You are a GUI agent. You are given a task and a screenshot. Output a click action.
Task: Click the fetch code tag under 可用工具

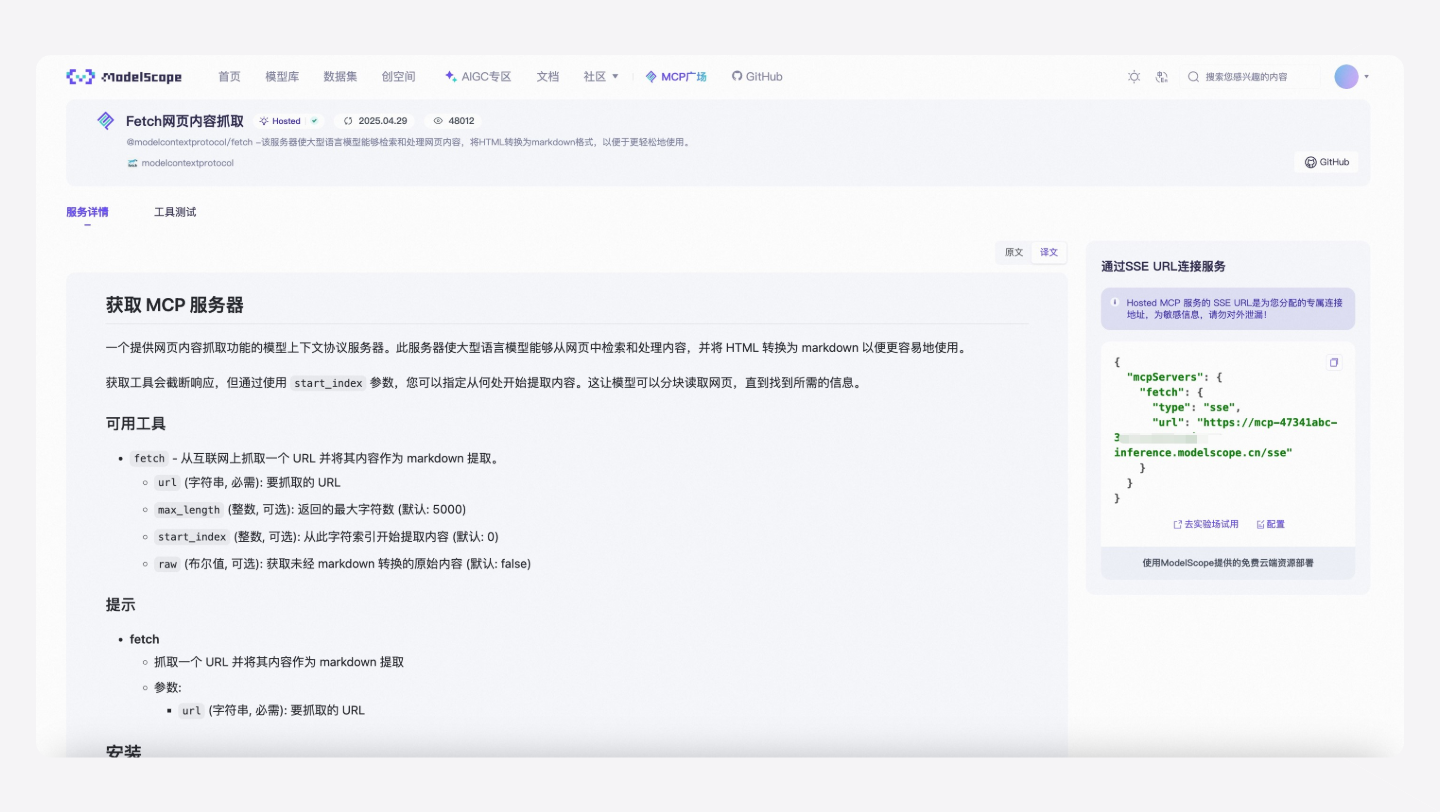tap(149, 459)
